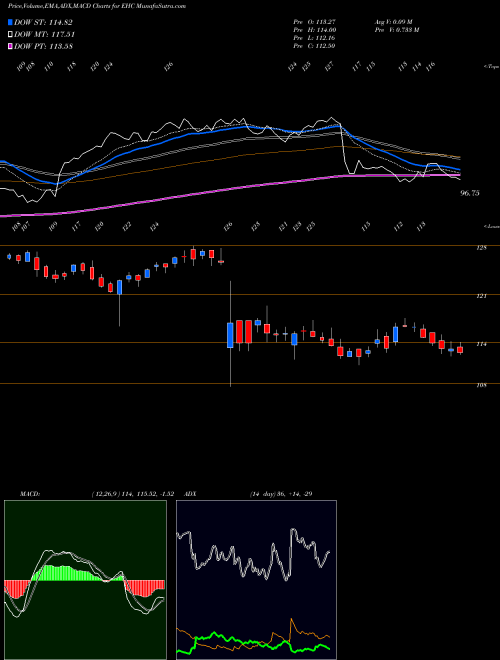Select the 'DOW MT: 117.51' legend text
This screenshot has height=660, width=500.
pos(45,34)
